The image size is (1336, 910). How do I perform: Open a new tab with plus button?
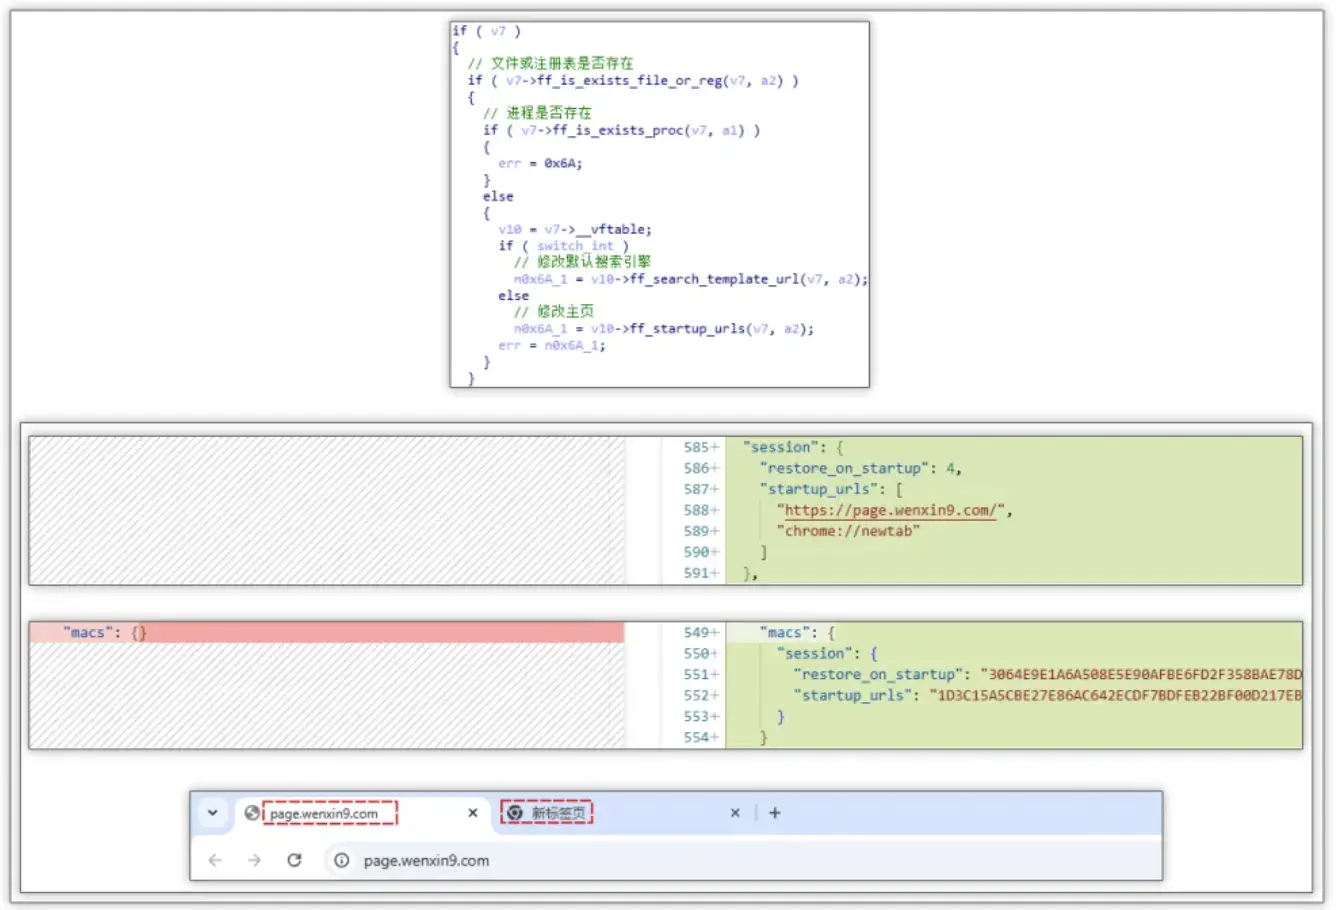click(774, 813)
